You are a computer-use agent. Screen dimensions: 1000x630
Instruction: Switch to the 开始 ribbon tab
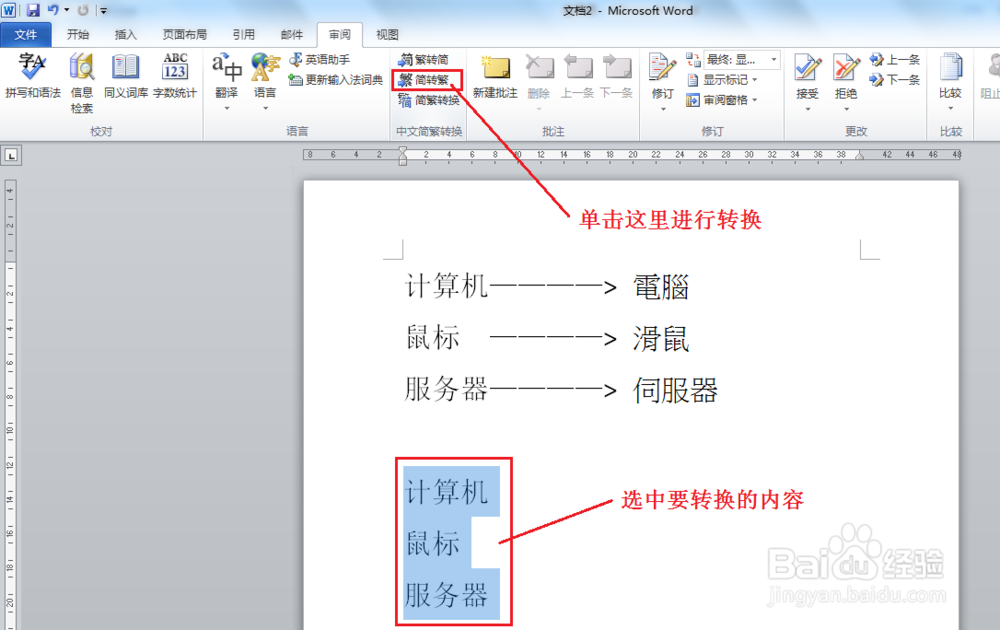coord(79,33)
